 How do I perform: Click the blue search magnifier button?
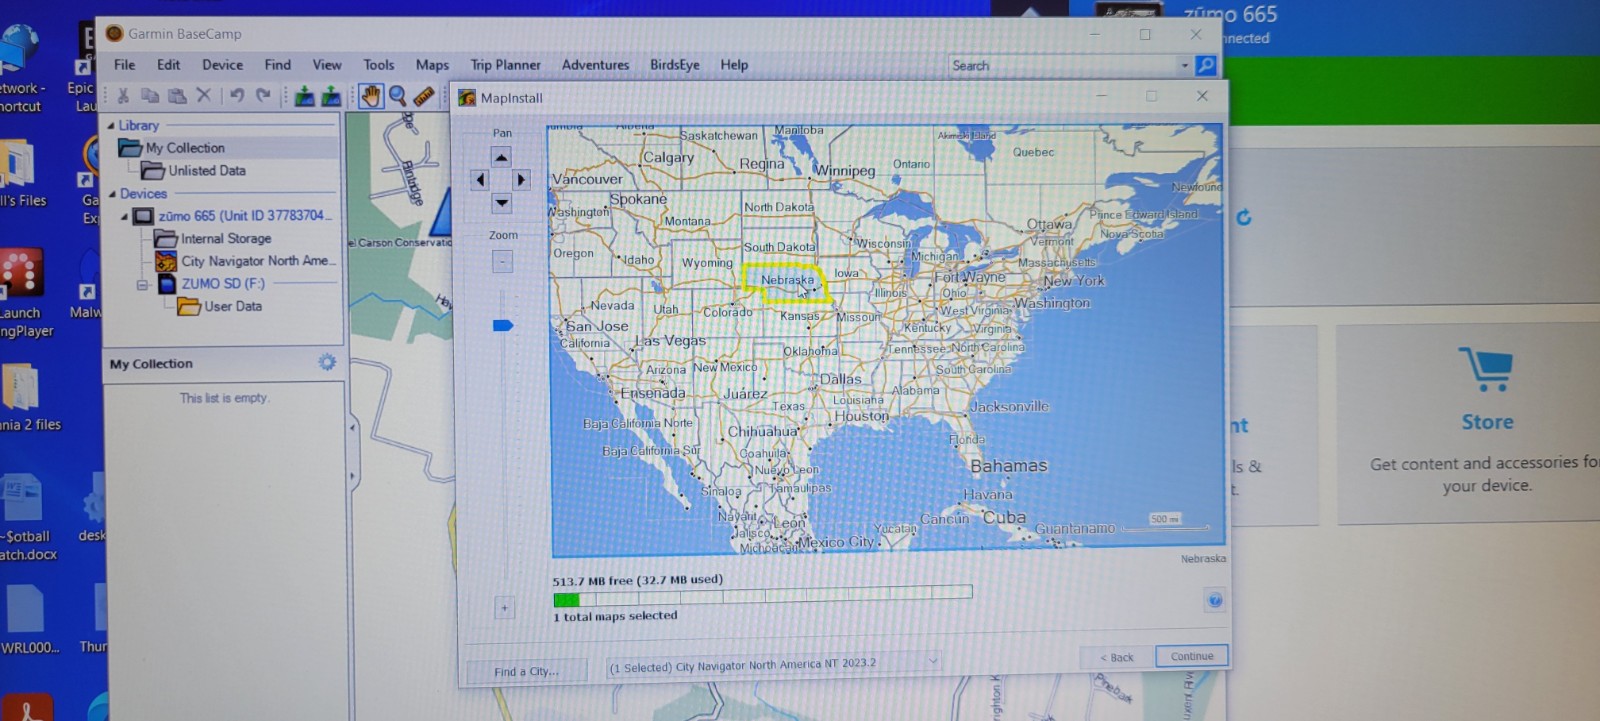click(1206, 66)
